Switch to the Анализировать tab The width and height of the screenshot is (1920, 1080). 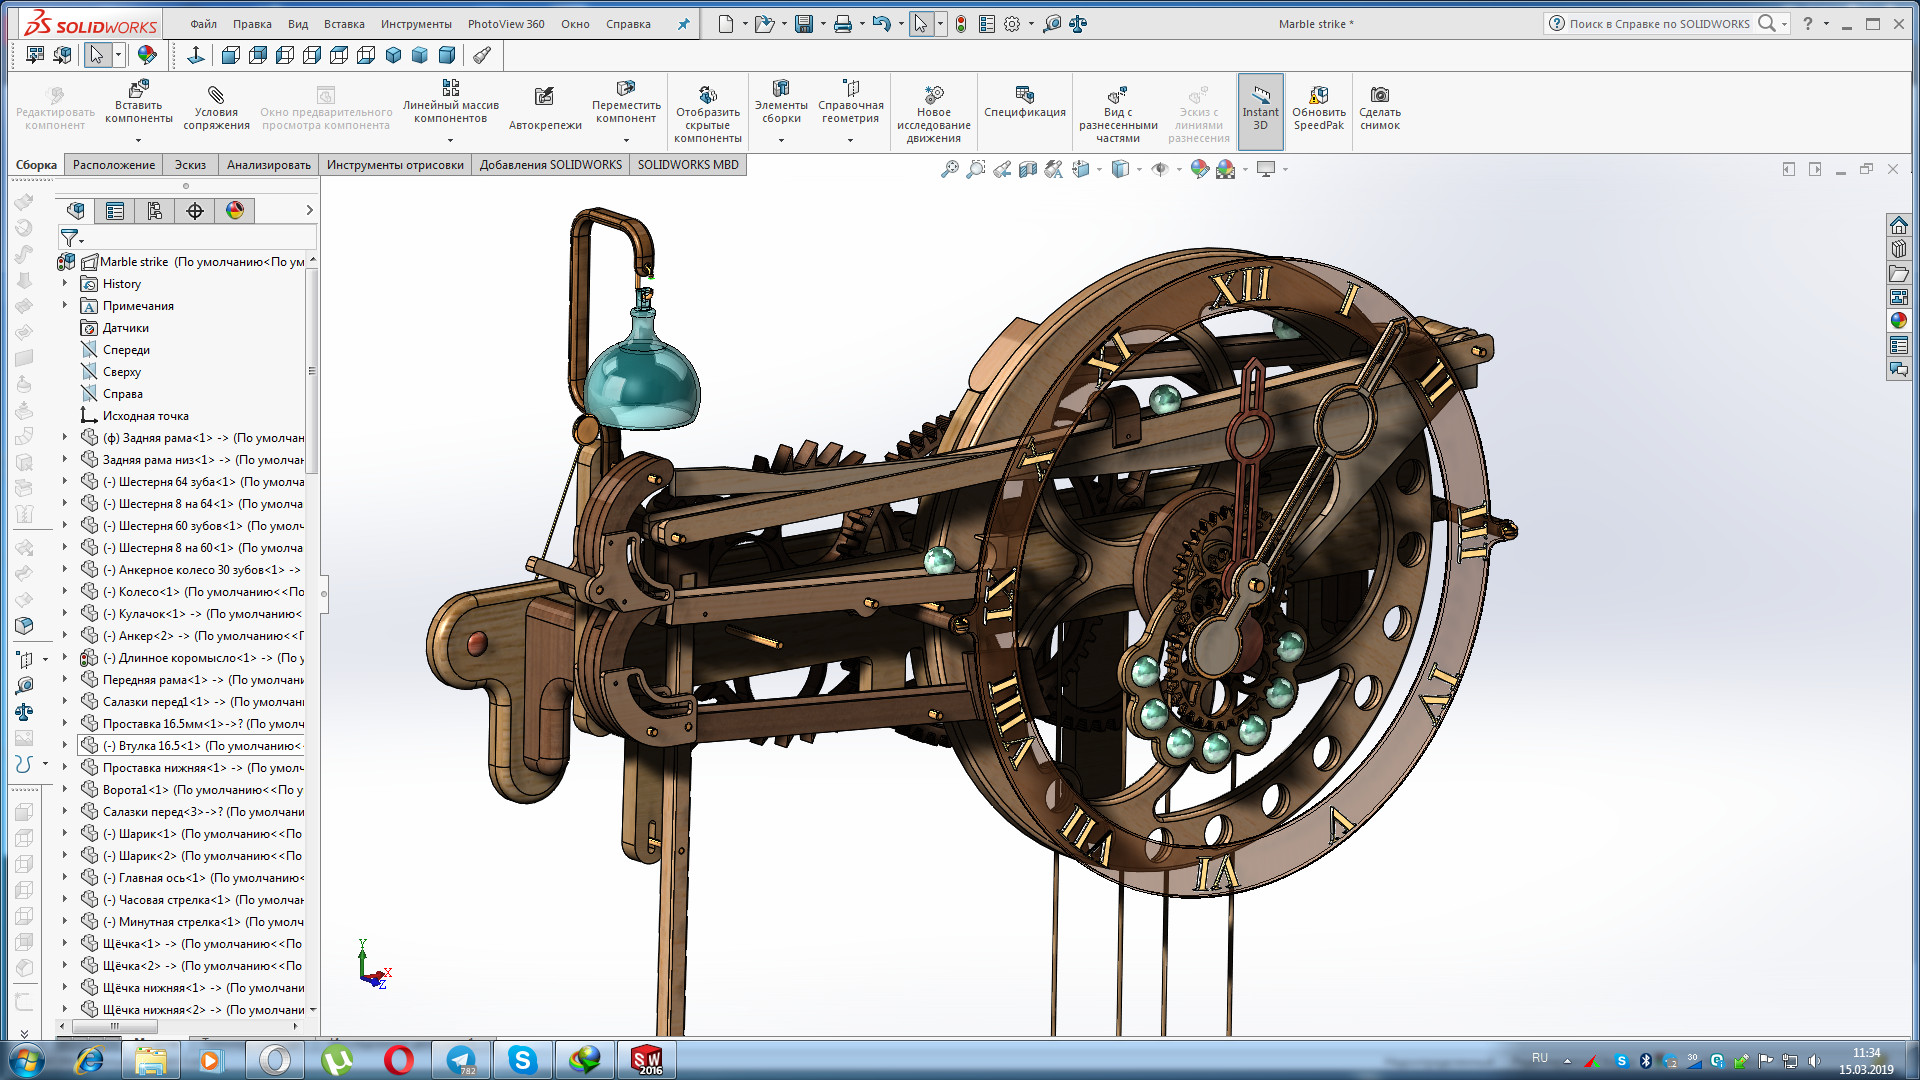268,165
